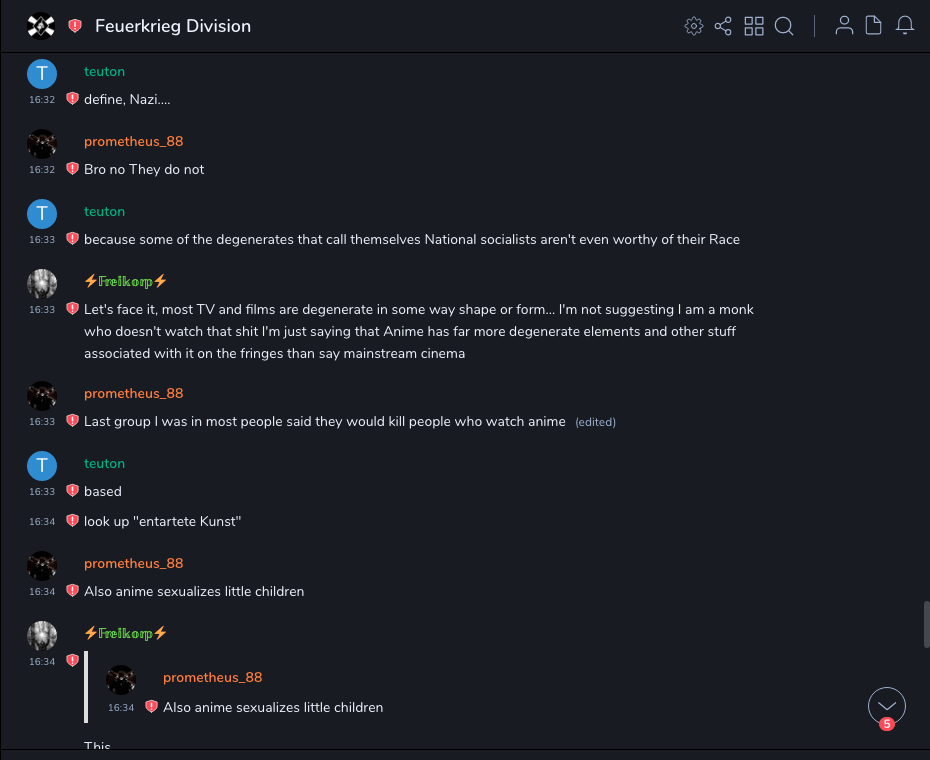
Task: Search the chat using the magnifier icon
Action: coord(784,26)
